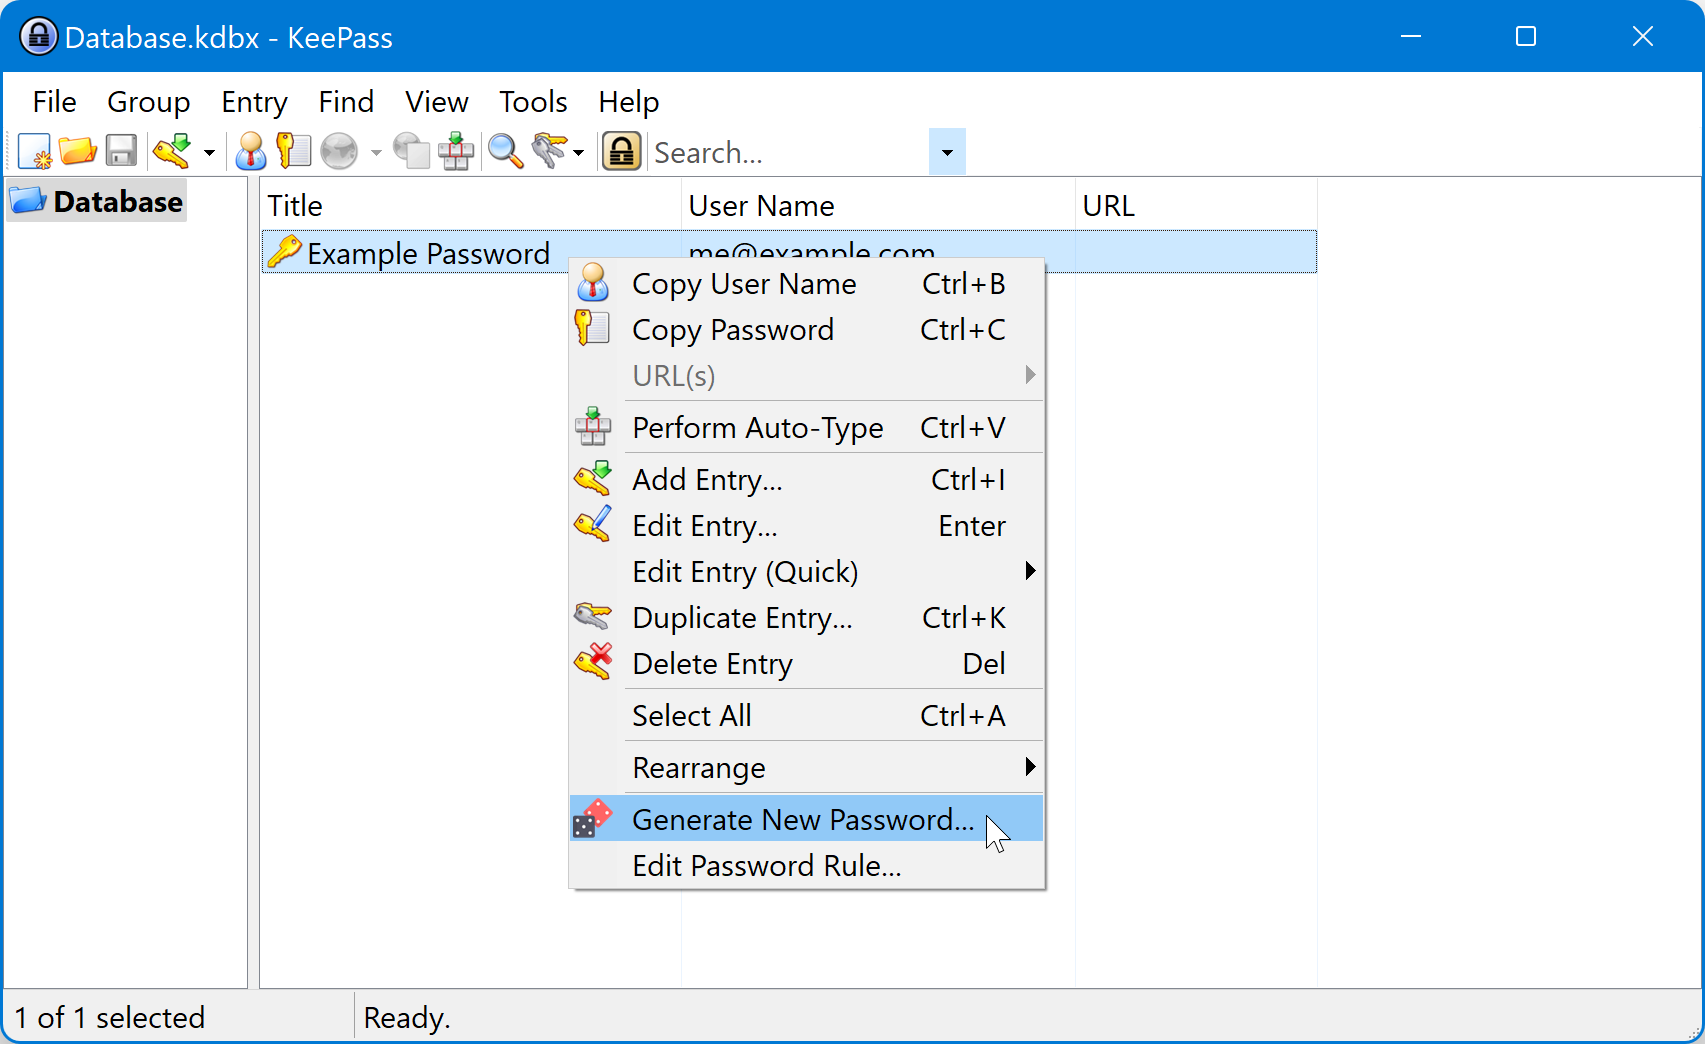
Task: Open the Find menu
Action: point(346,102)
